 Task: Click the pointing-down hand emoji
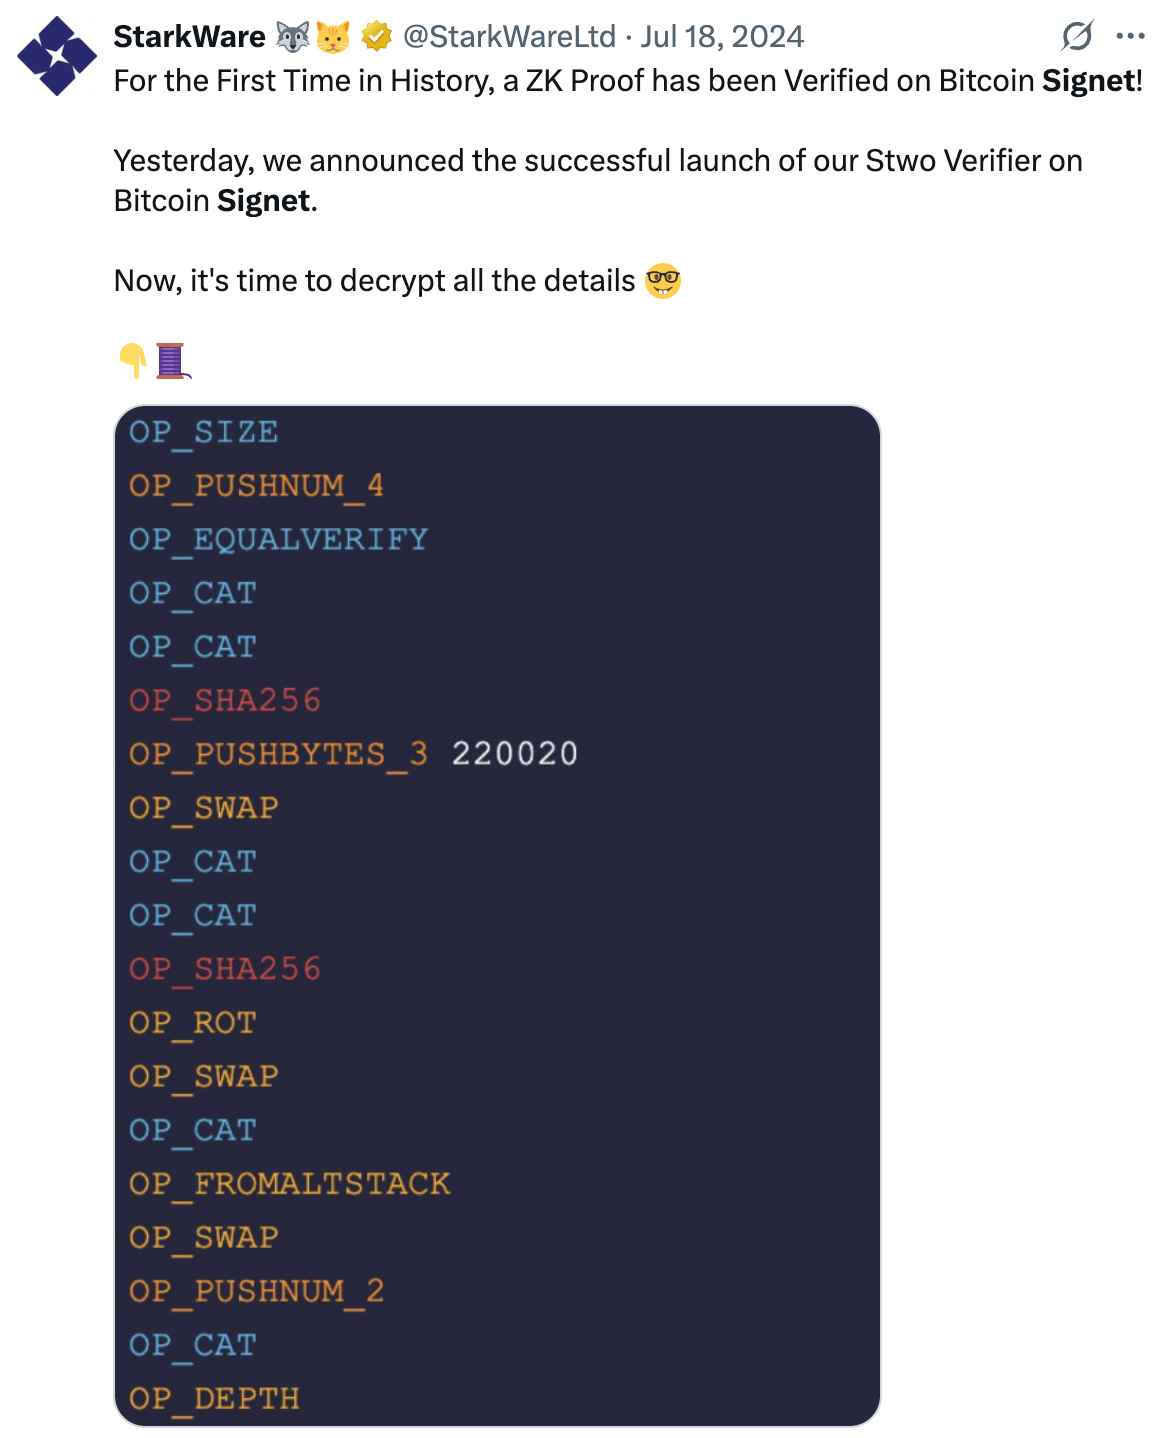click(132, 361)
